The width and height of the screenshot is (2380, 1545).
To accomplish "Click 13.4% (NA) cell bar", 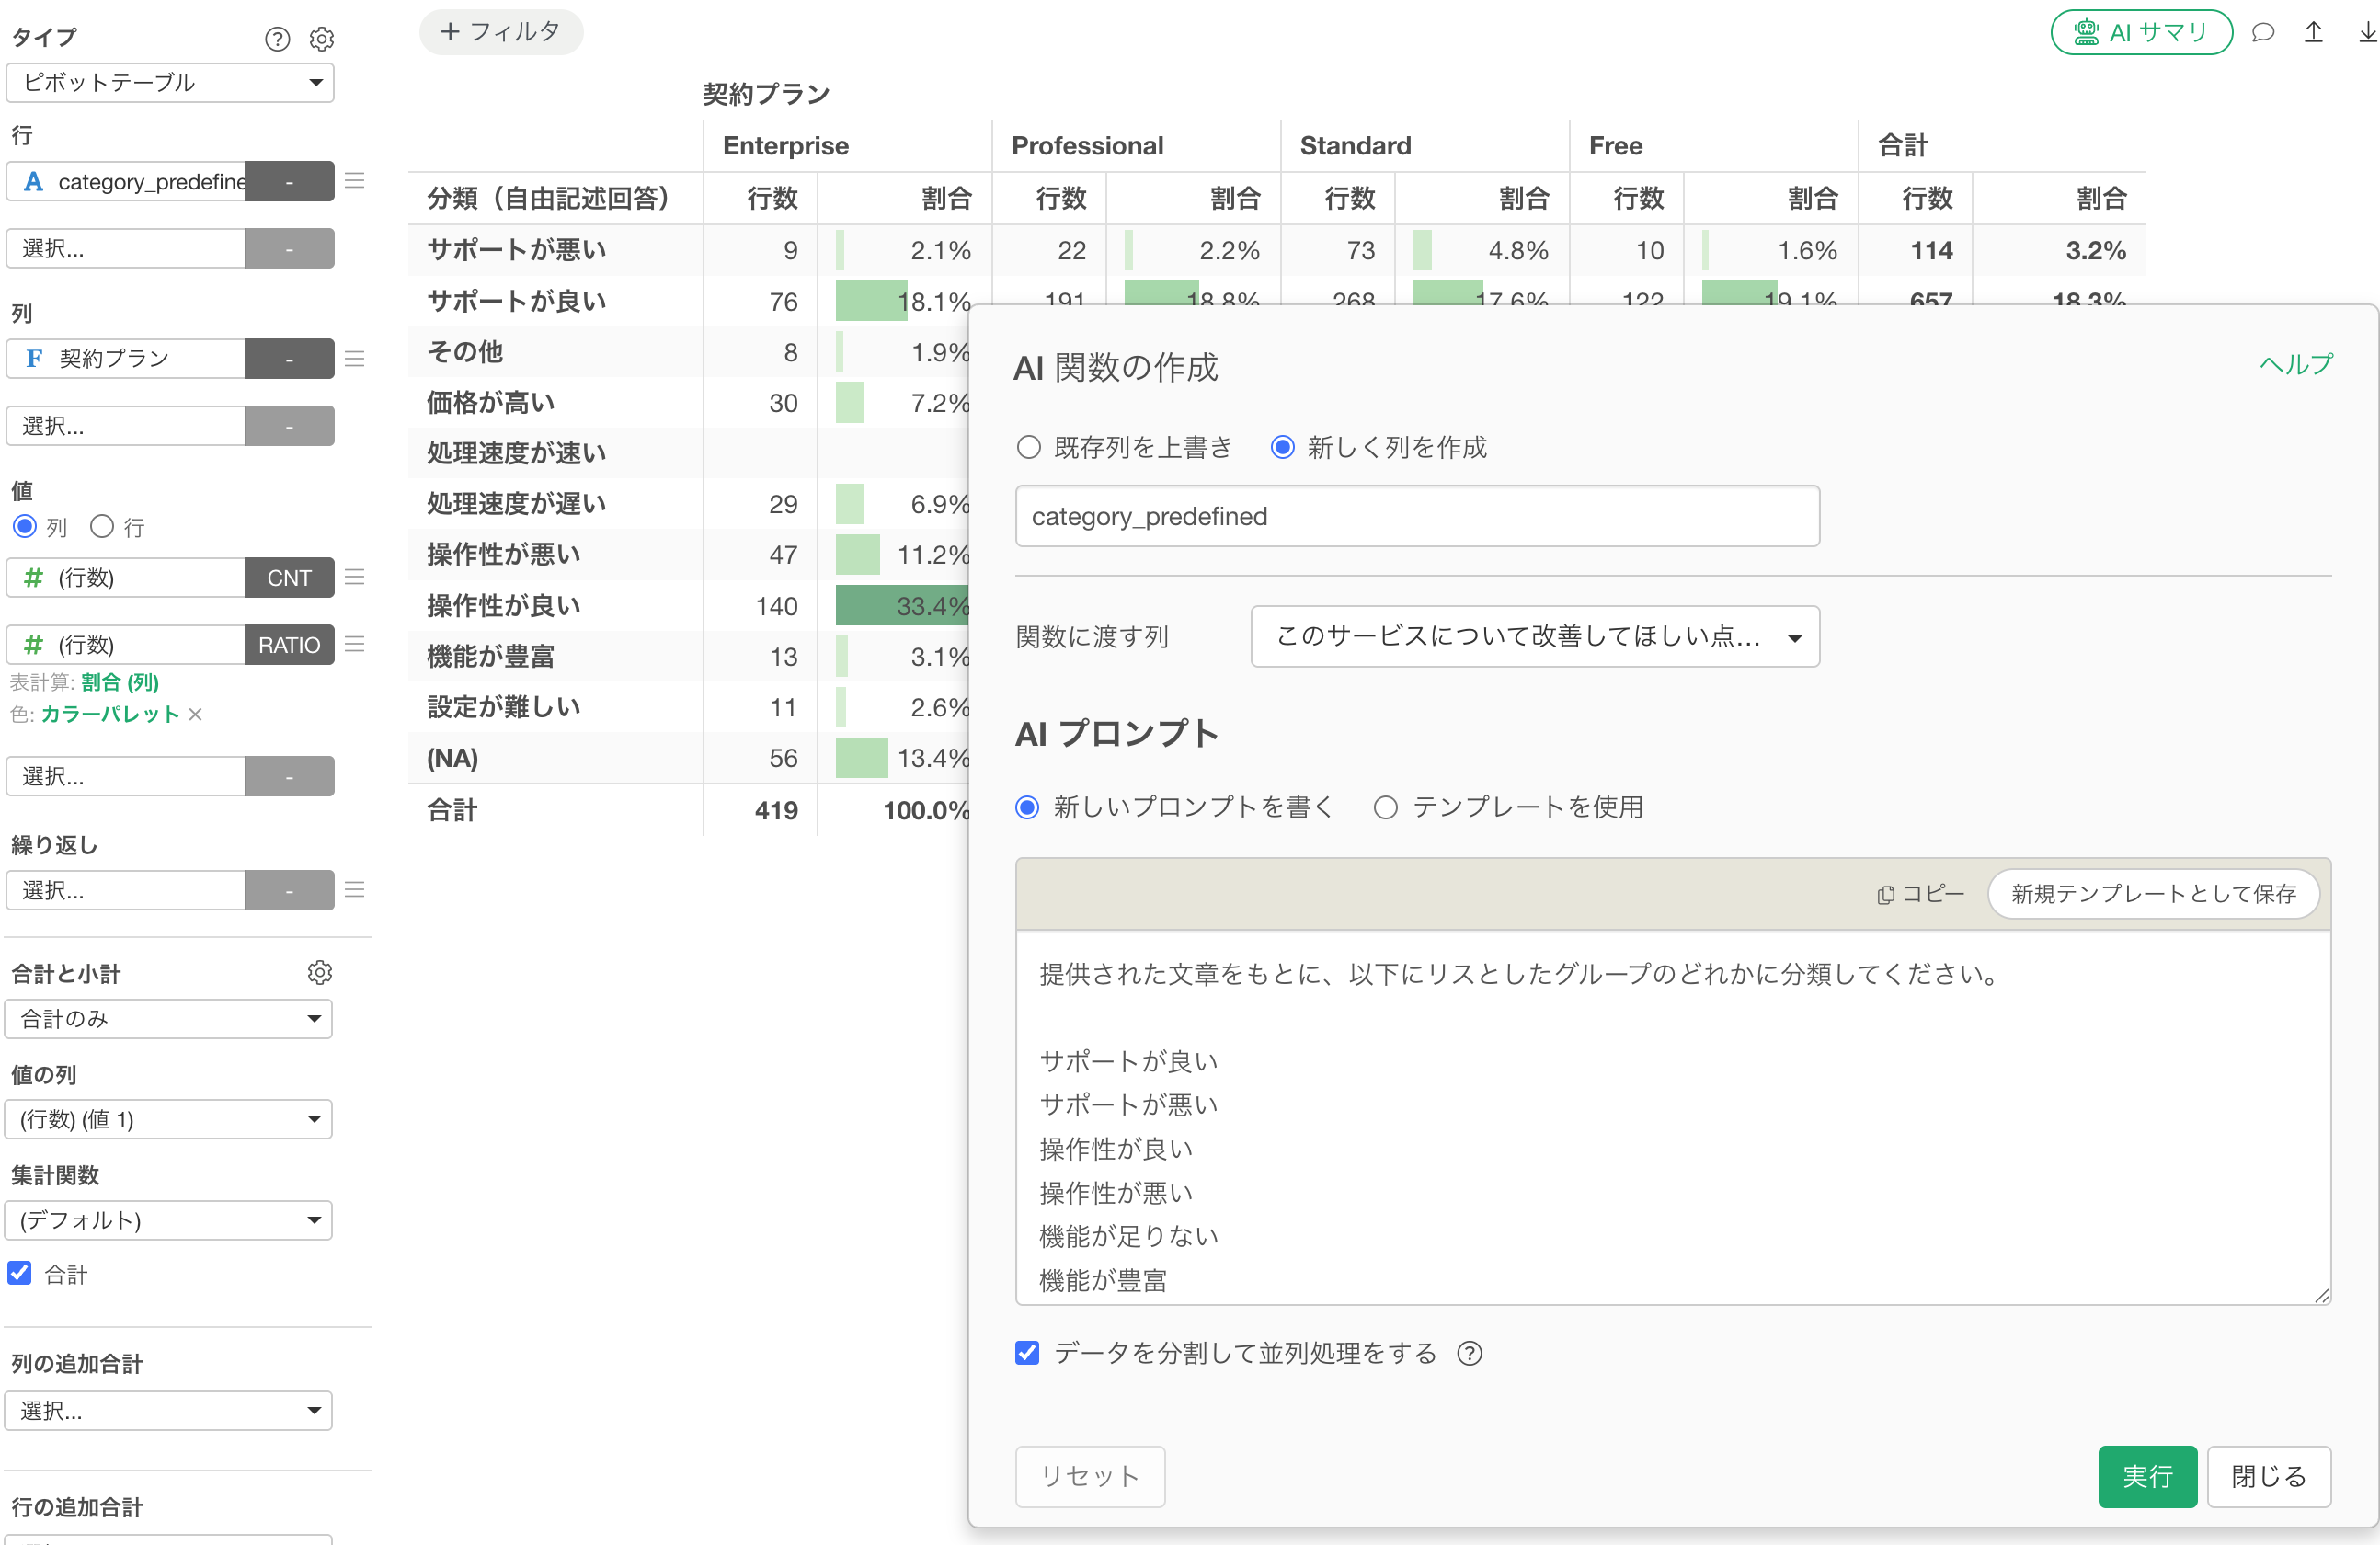I will pyautogui.click(x=862, y=757).
